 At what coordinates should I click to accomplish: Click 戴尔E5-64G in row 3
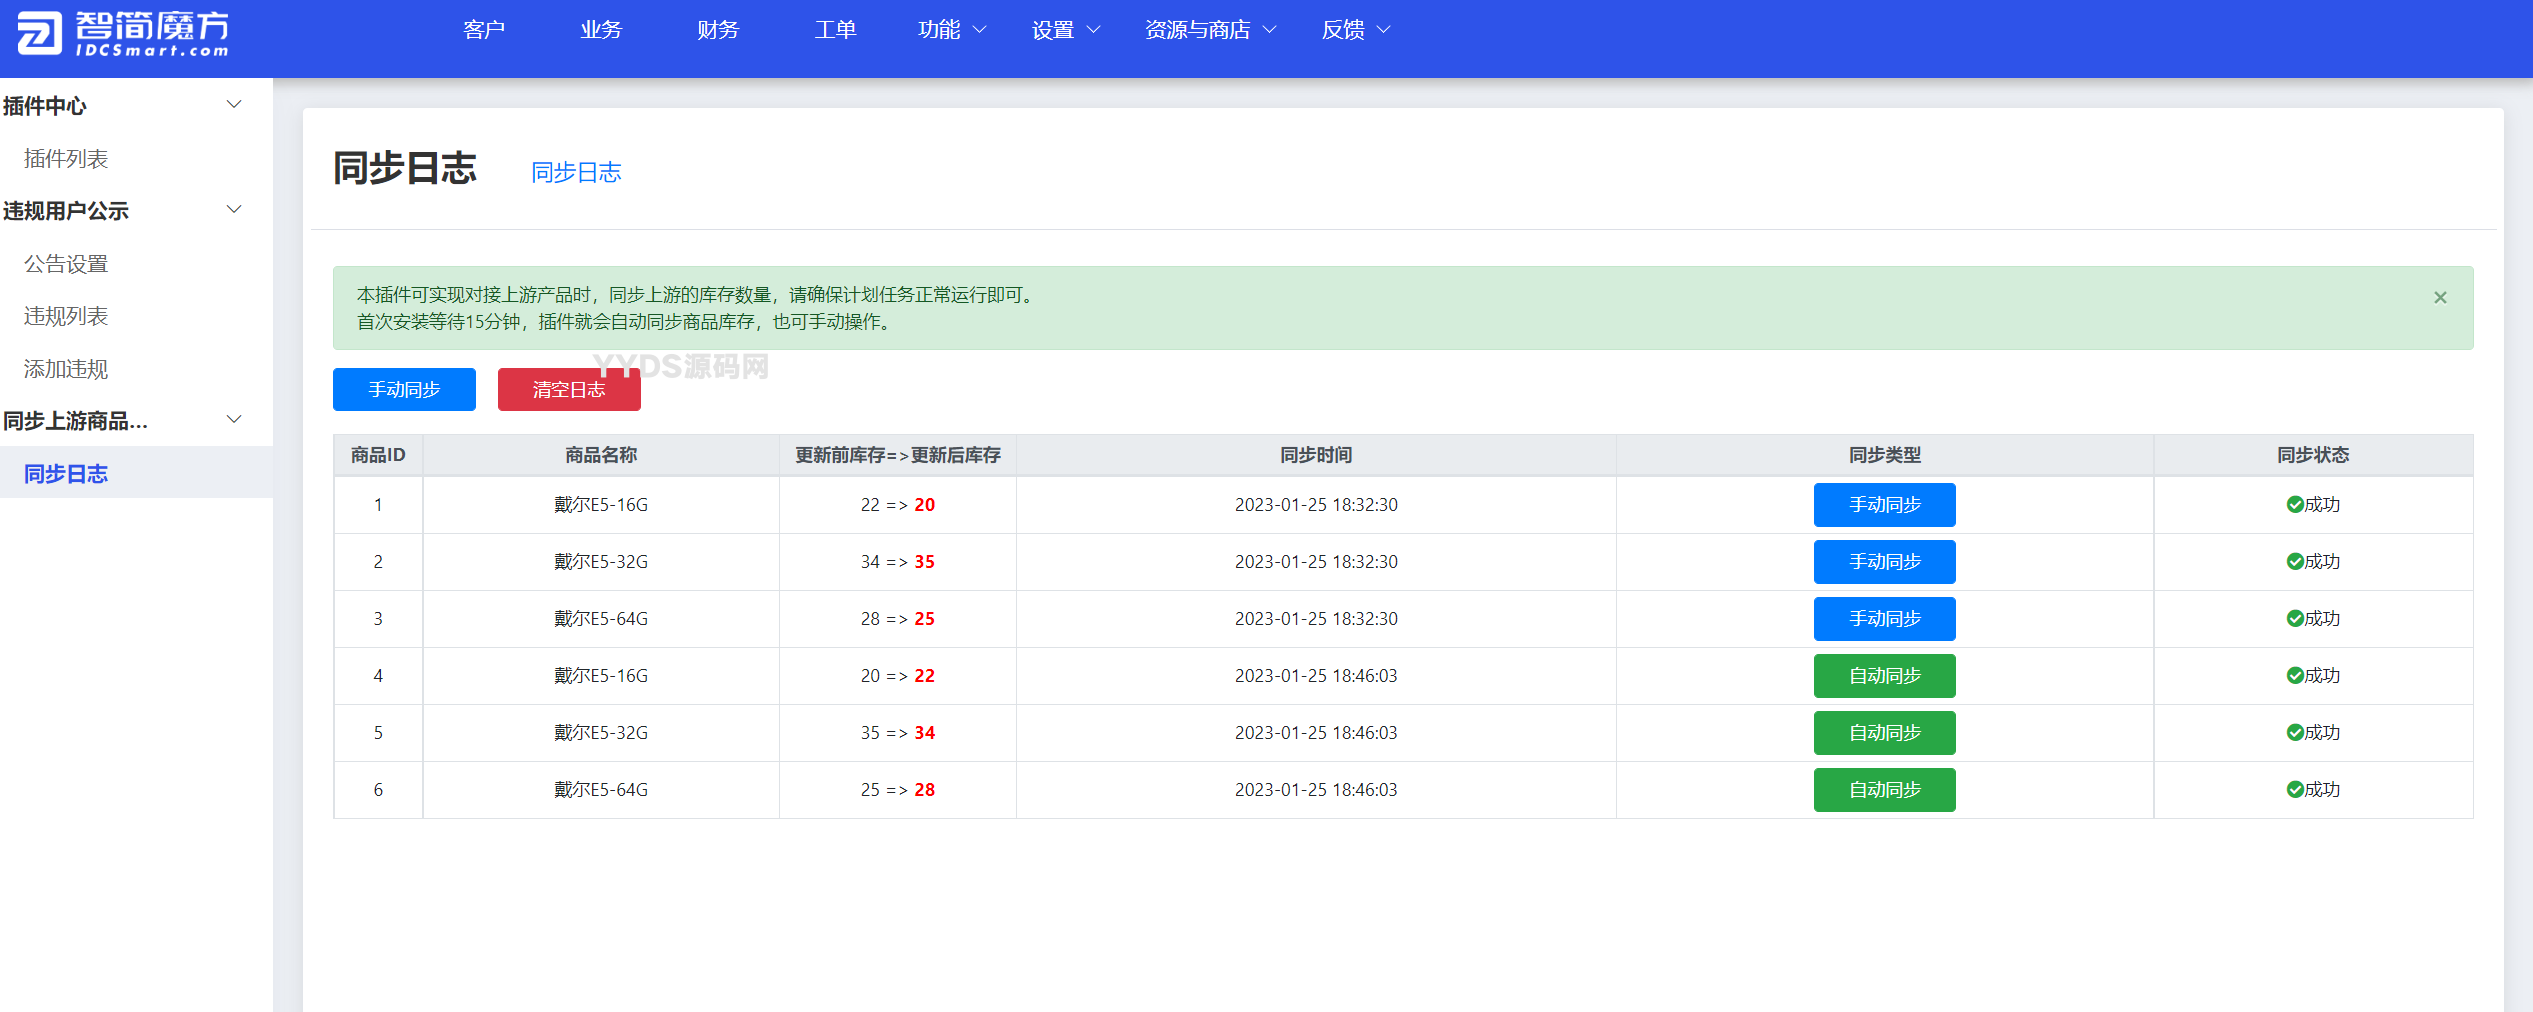click(x=601, y=619)
